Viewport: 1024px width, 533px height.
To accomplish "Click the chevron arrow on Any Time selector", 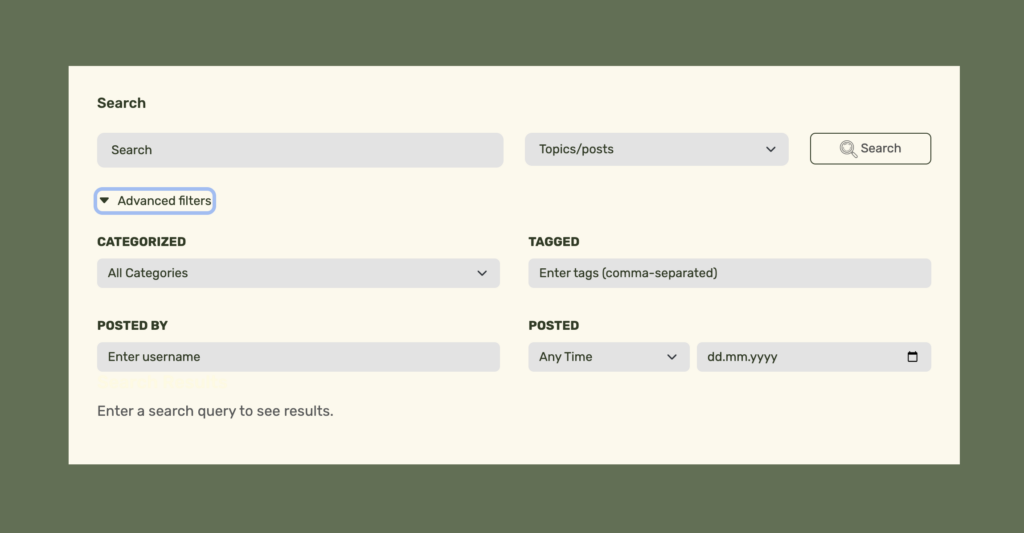I will tap(671, 357).
